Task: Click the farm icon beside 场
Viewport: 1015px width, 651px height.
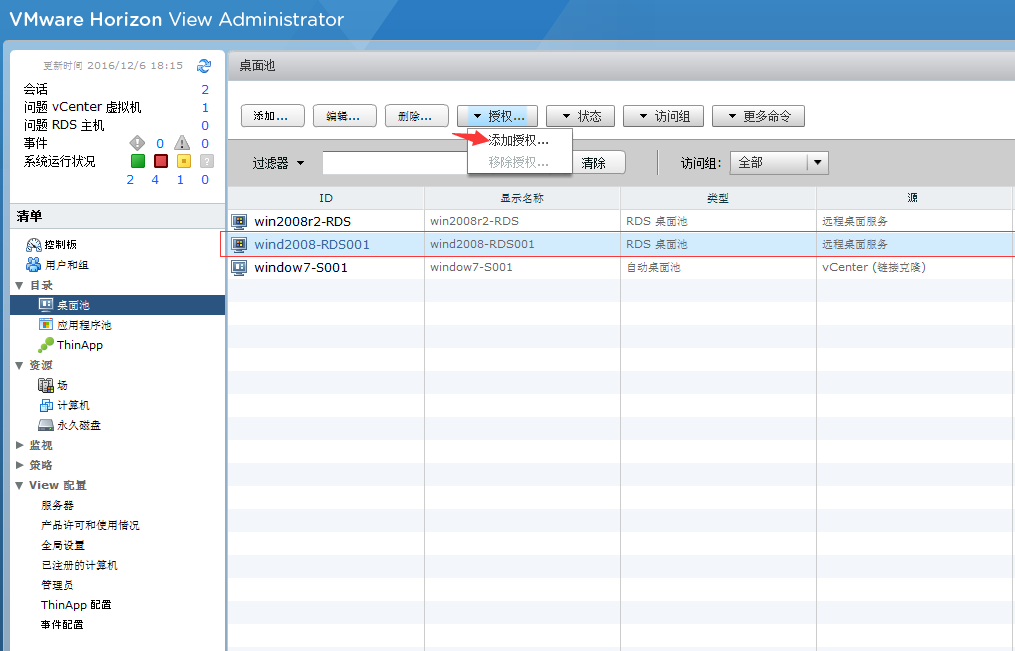Action: (x=46, y=385)
